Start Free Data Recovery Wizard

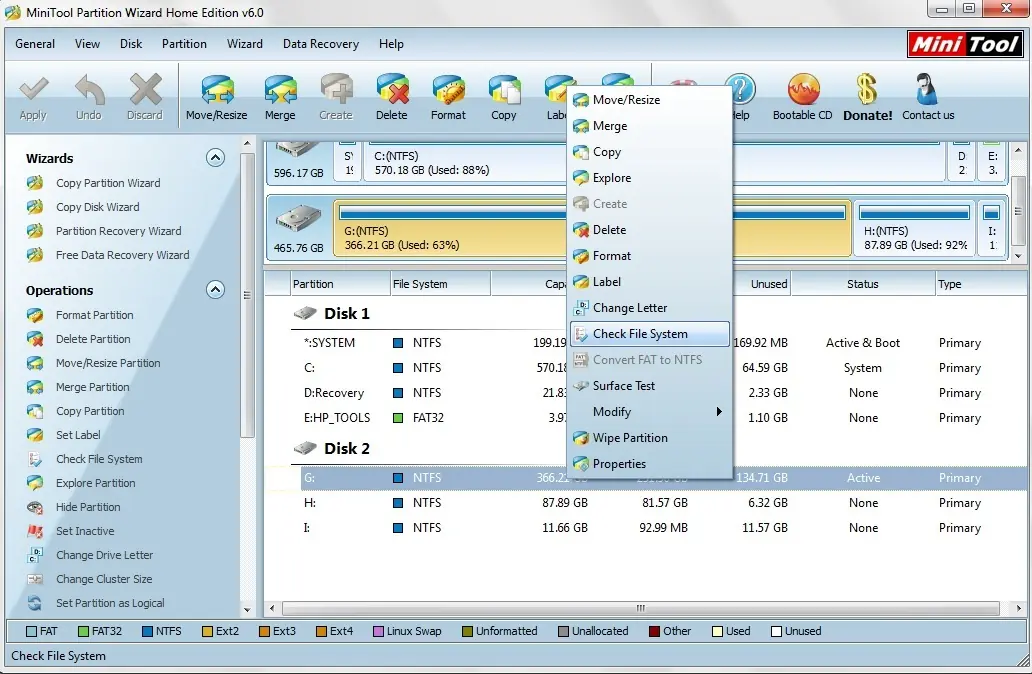[122, 255]
